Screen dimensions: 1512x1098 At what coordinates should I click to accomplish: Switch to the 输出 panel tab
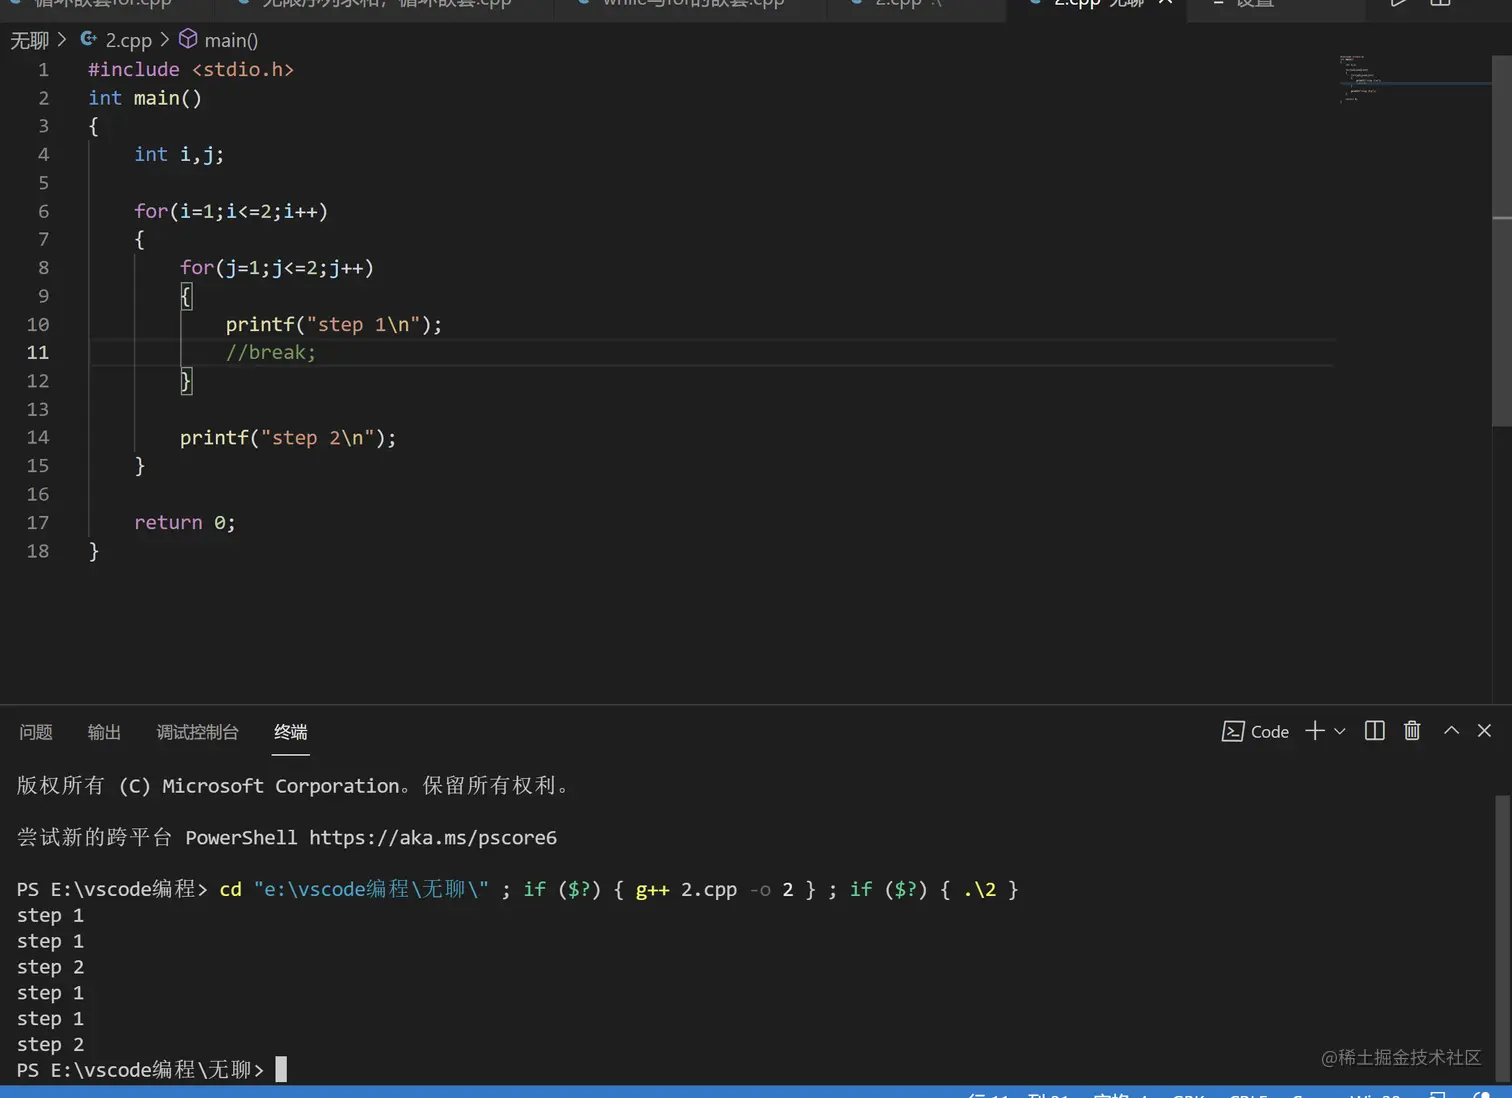pyautogui.click(x=104, y=732)
